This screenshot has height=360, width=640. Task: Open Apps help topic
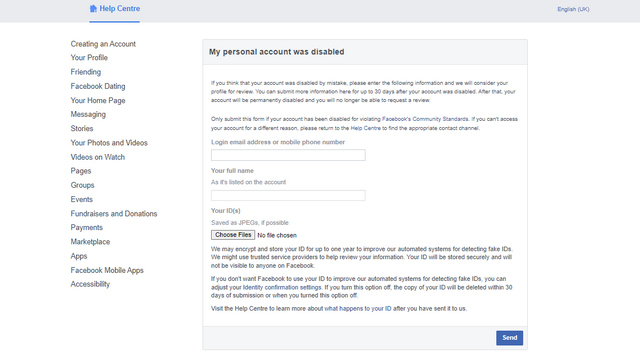78,256
